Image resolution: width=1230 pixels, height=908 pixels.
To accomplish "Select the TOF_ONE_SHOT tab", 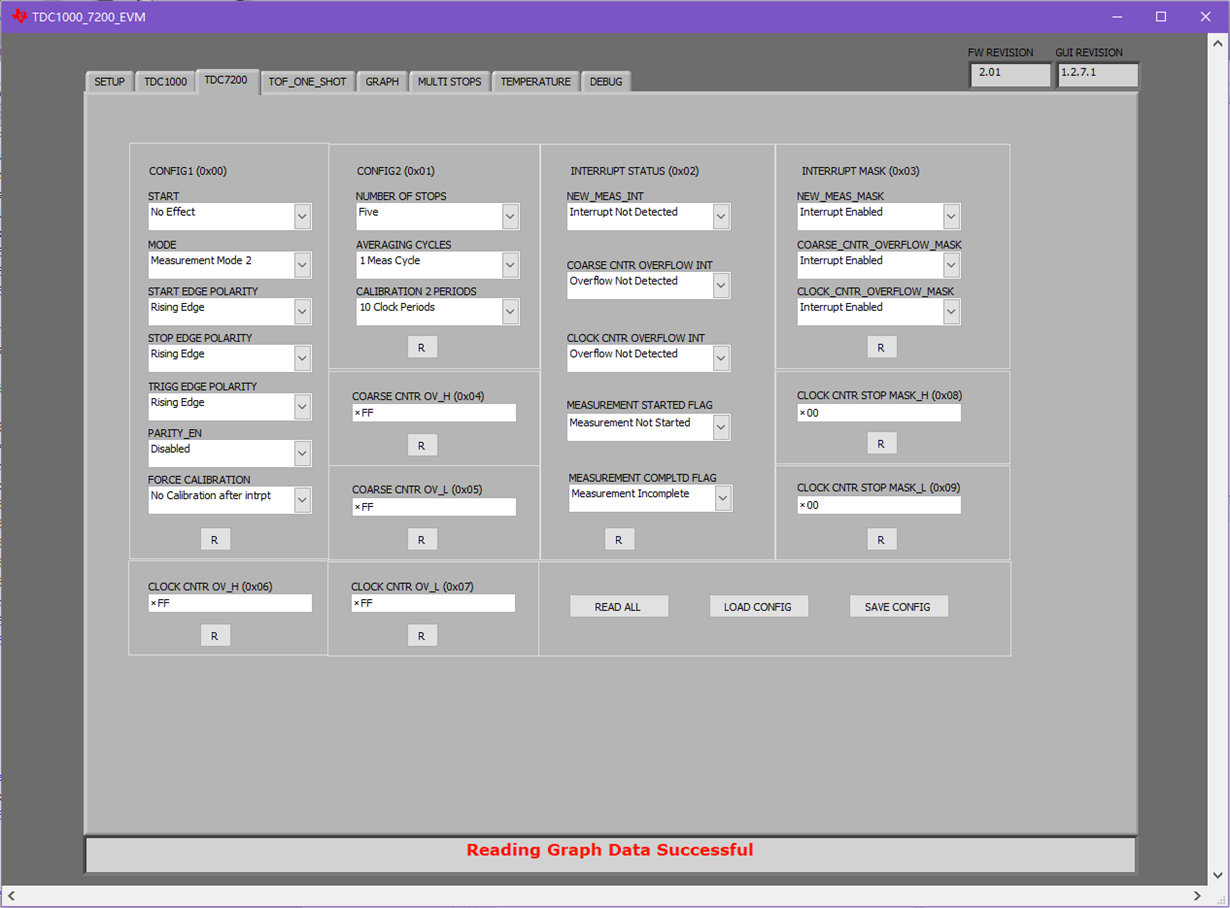I will tap(307, 82).
